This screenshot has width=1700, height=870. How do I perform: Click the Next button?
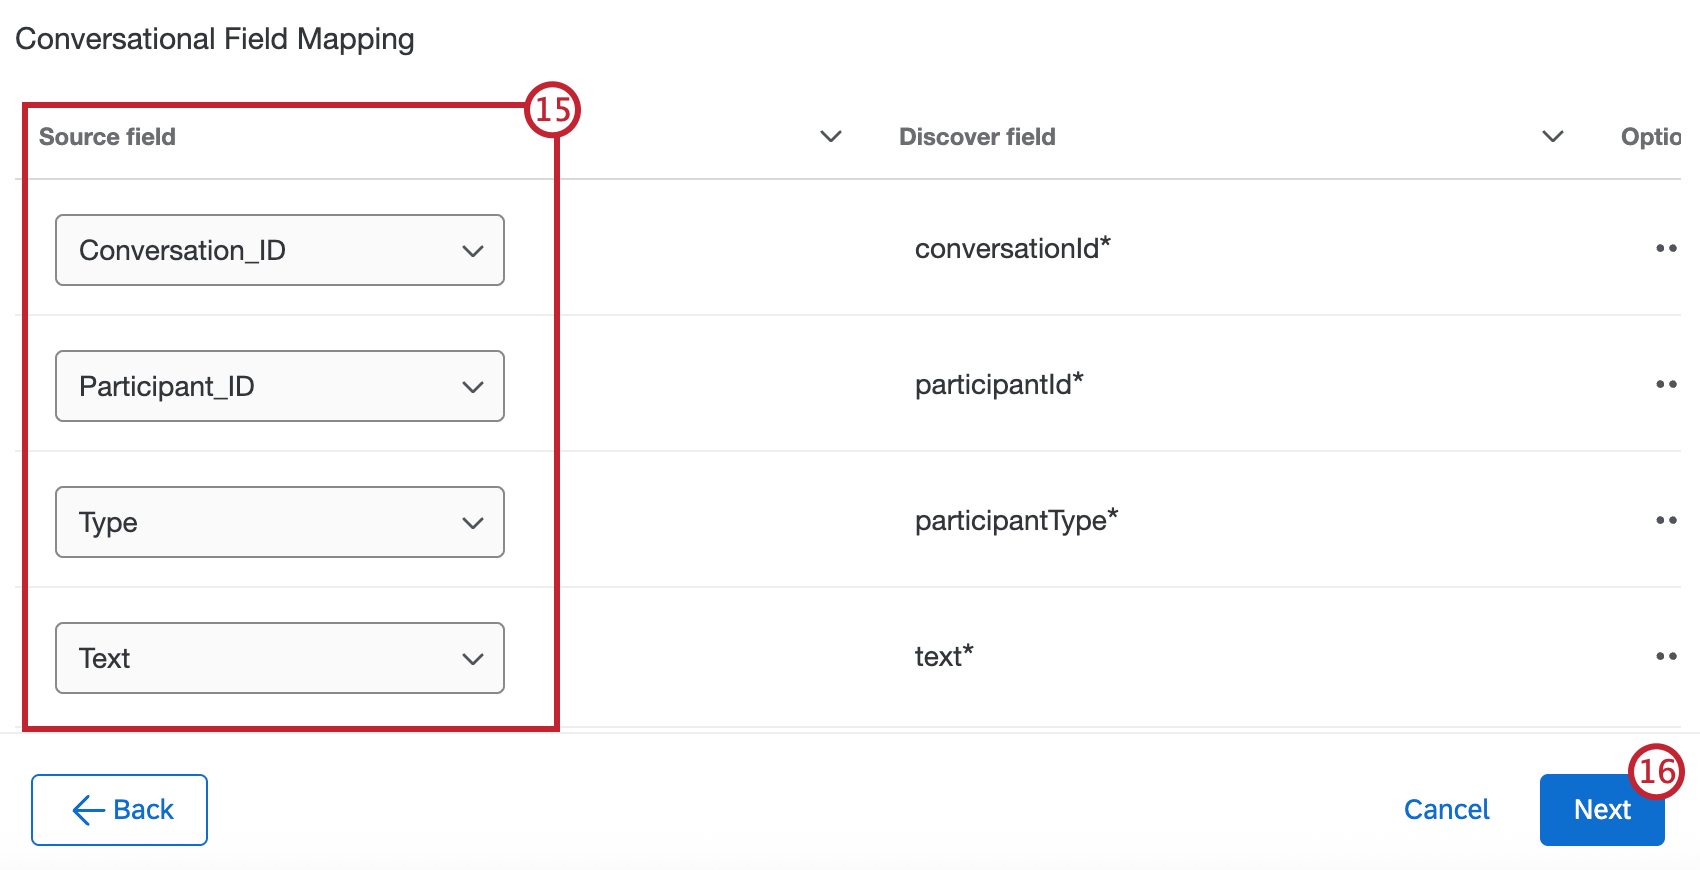(1601, 809)
